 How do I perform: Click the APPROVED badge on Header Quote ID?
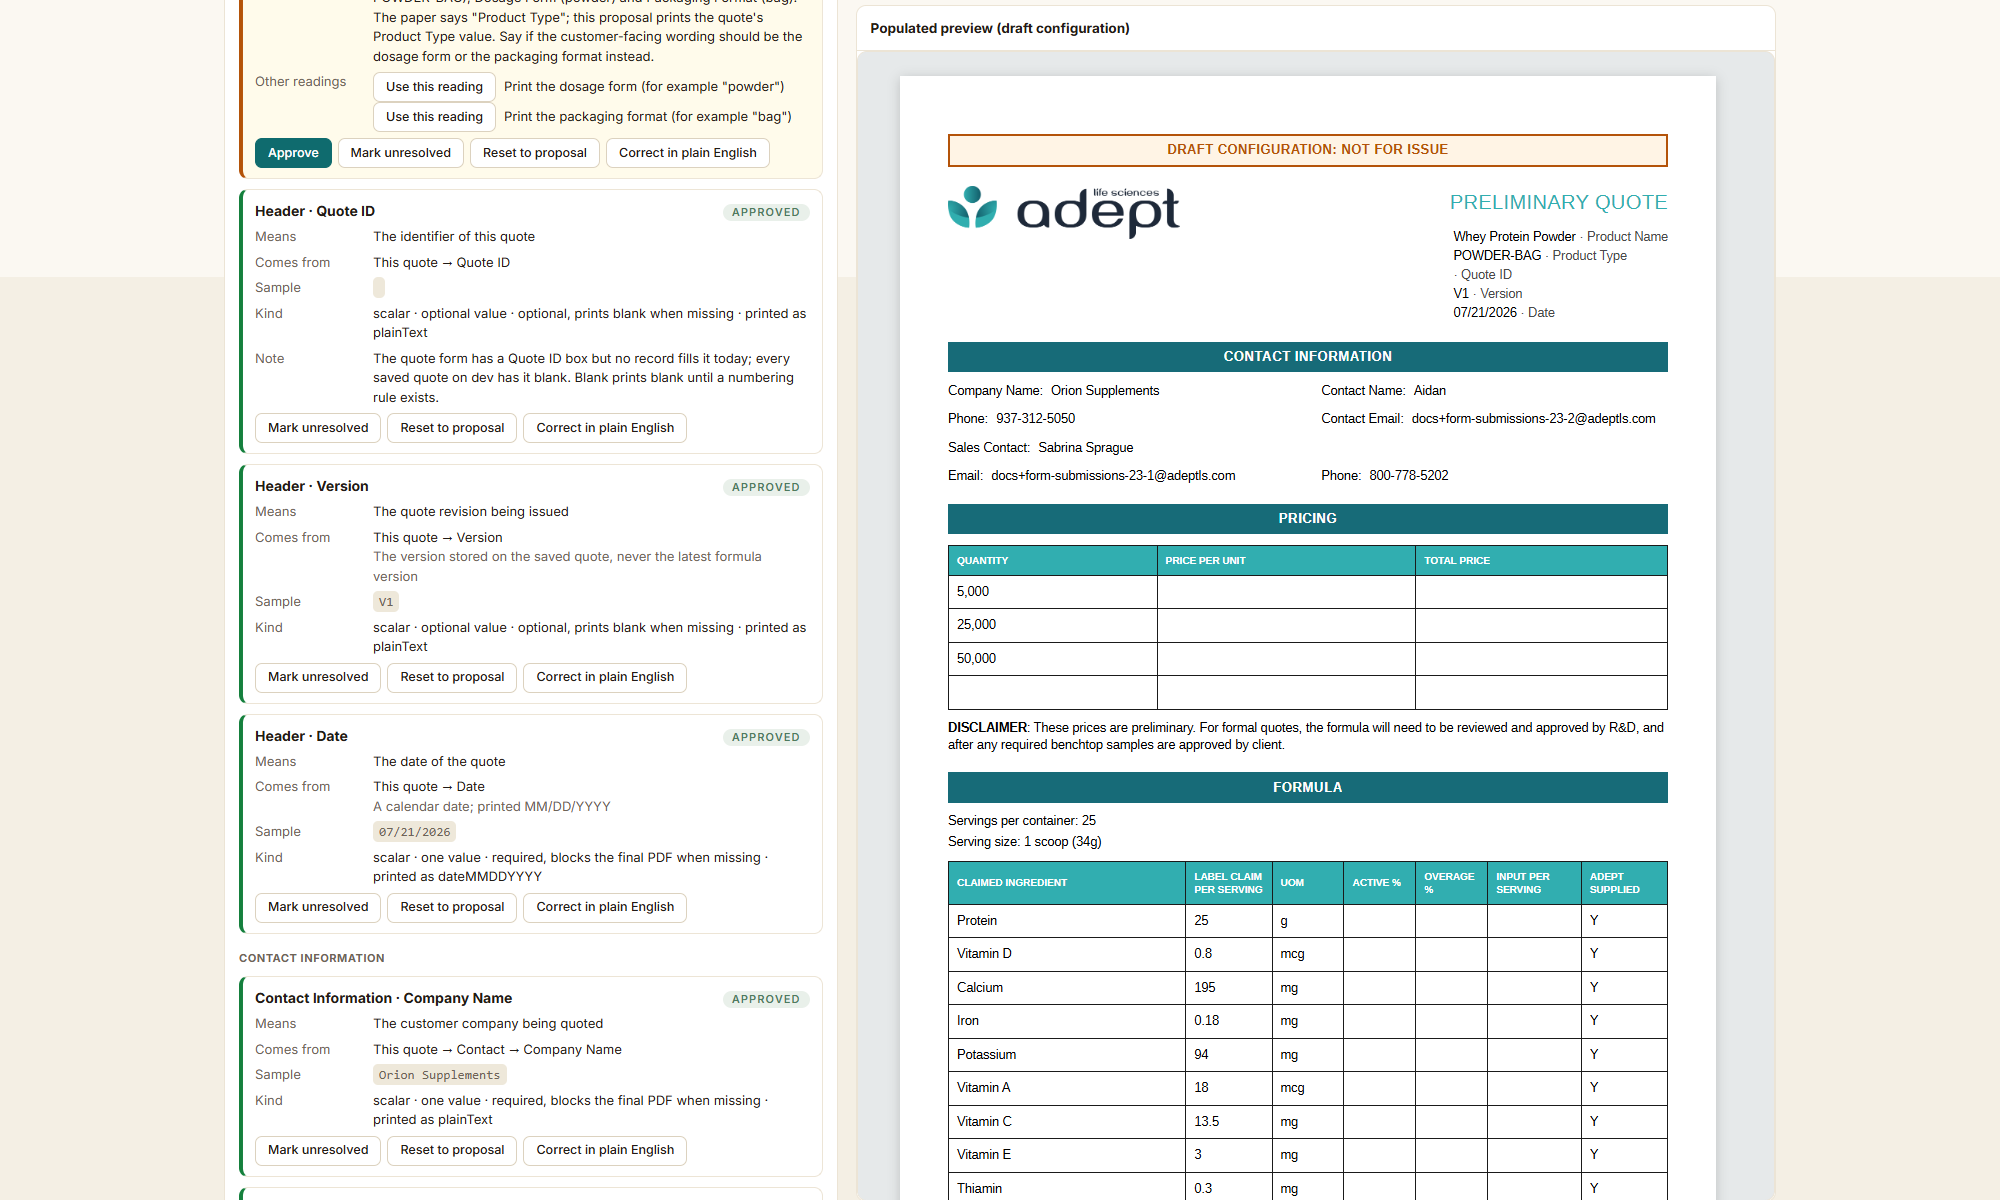point(765,212)
